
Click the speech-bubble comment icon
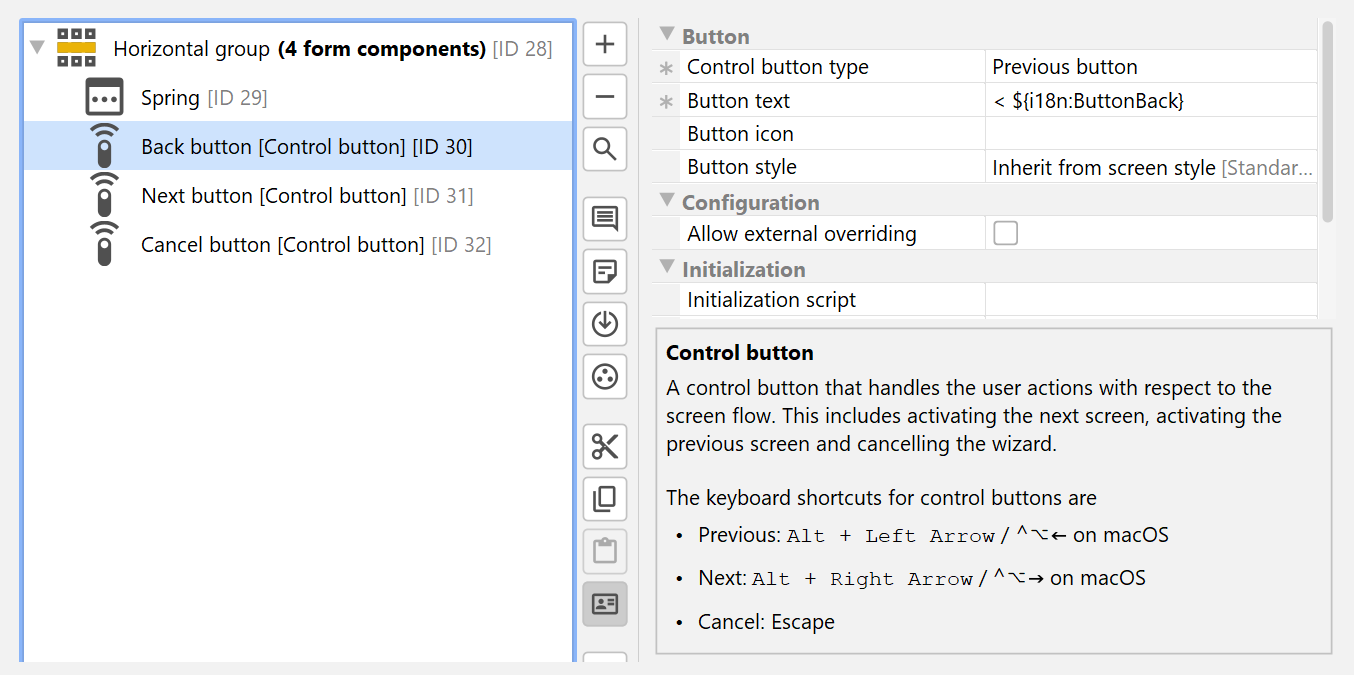click(x=605, y=219)
